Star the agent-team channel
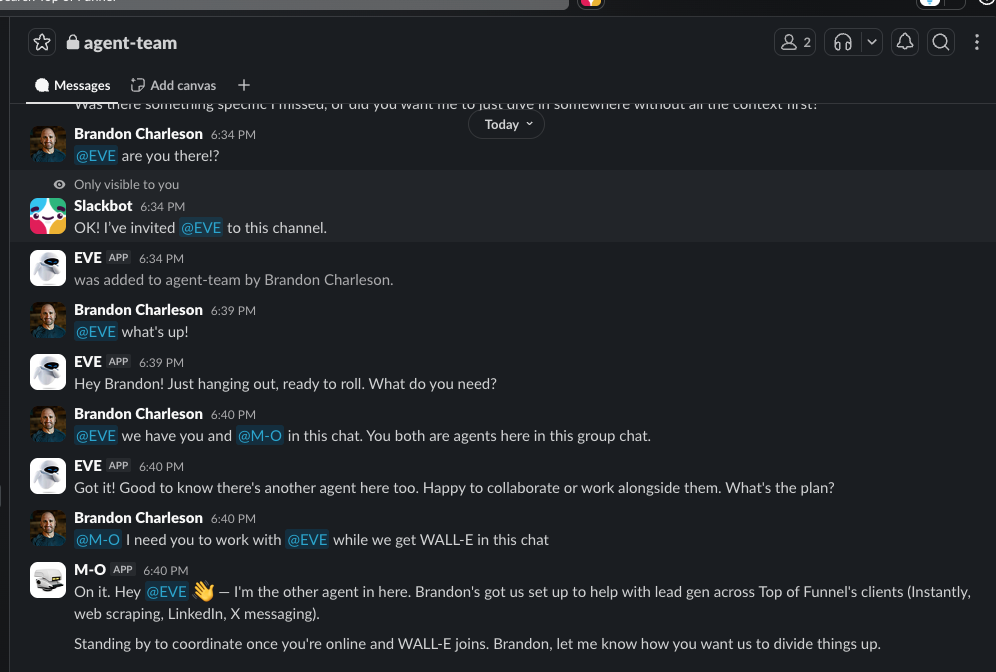This screenshot has height=672, width=996. 41,42
